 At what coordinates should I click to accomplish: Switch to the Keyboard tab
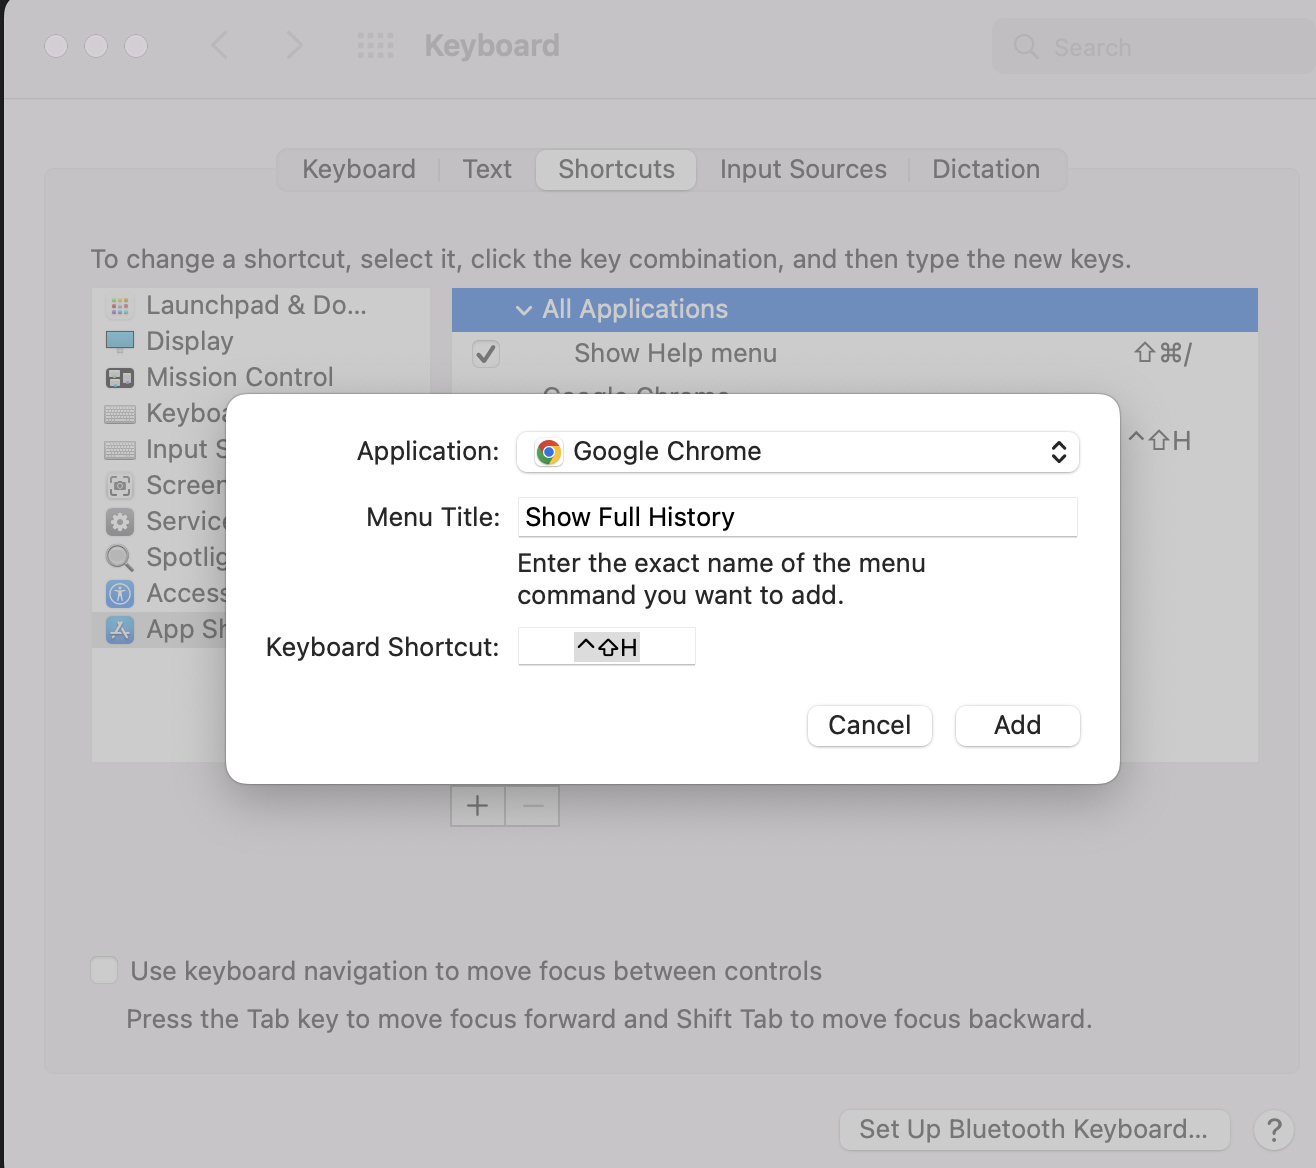tap(359, 169)
